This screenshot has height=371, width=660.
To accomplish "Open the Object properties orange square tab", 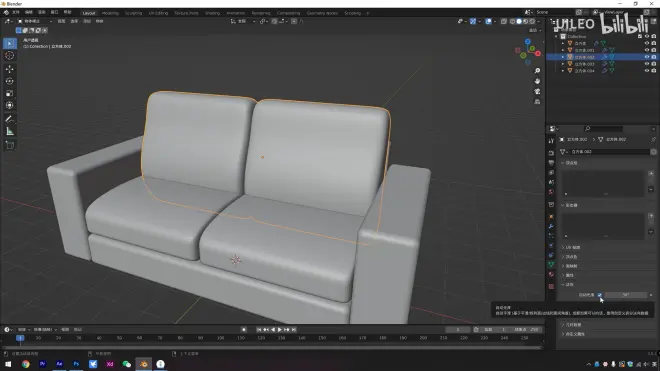I will [551, 216].
